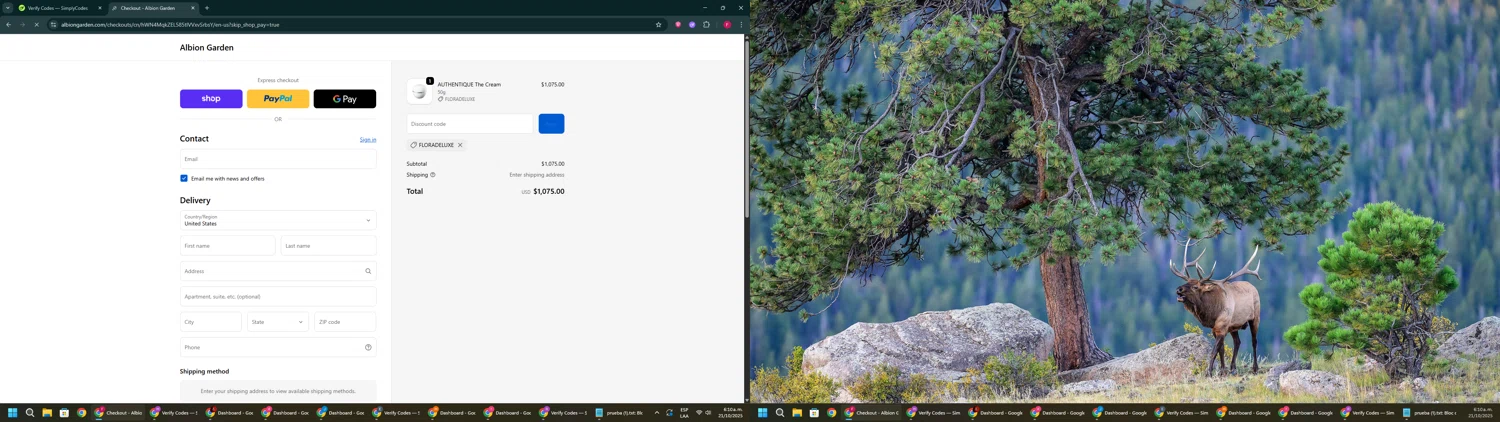Open the pink extension icon in toolbar
This screenshot has height=422, width=1500.
678,25
